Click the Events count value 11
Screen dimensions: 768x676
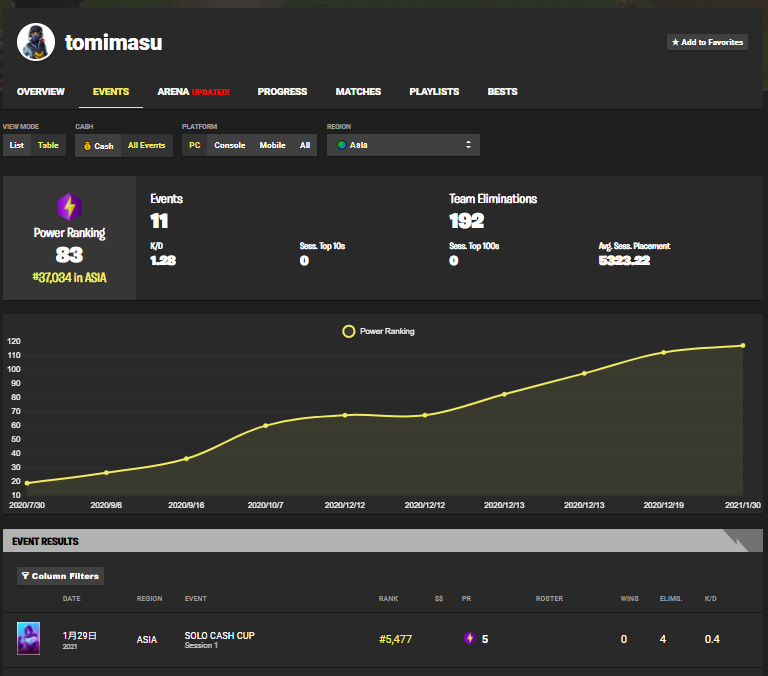(x=159, y=221)
